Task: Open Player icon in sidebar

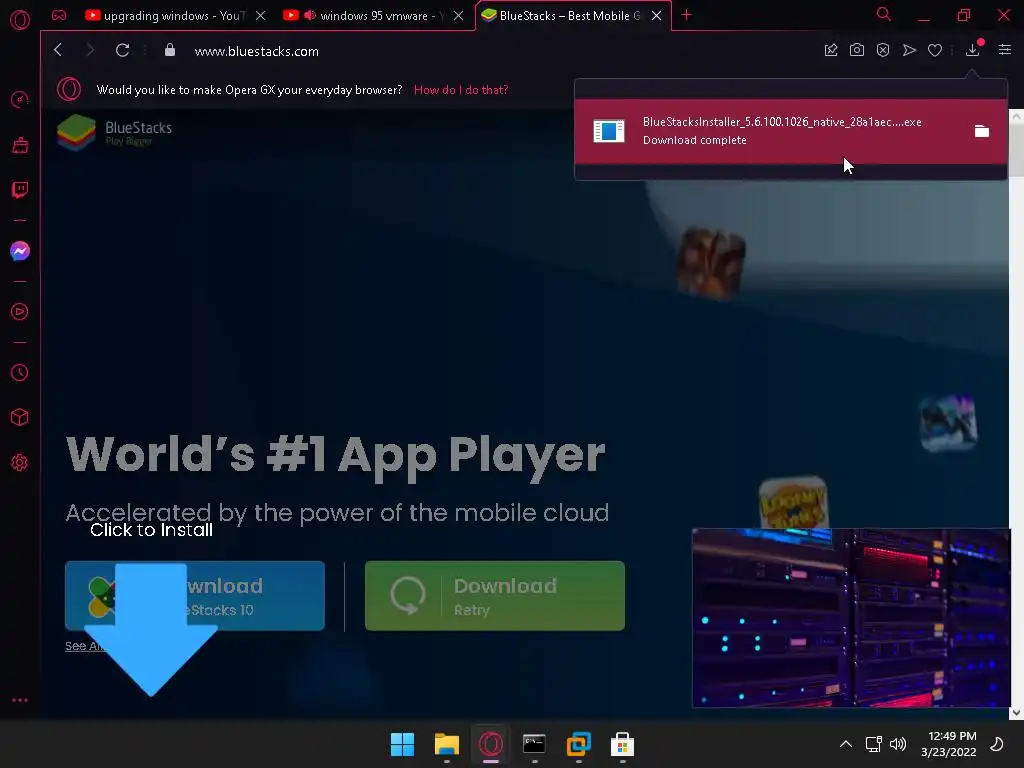Action: tap(20, 312)
